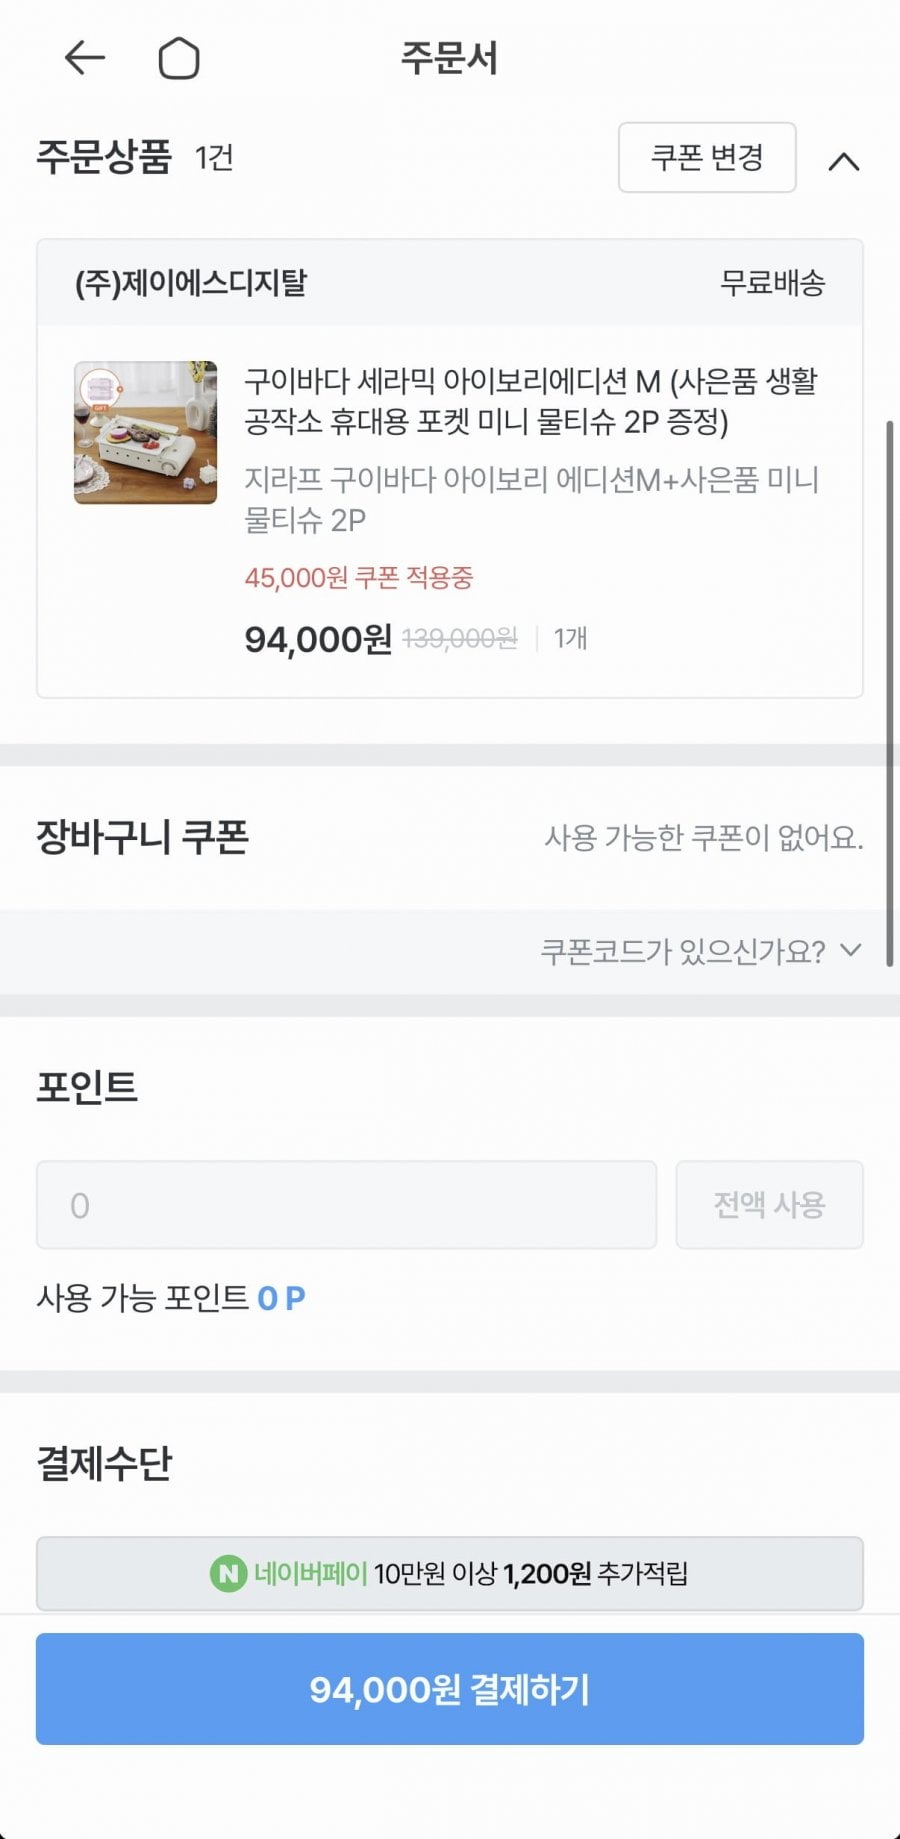Click the seller name (주)제이에스디지탈
The height and width of the screenshot is (1839, 900).
[191, 283]
